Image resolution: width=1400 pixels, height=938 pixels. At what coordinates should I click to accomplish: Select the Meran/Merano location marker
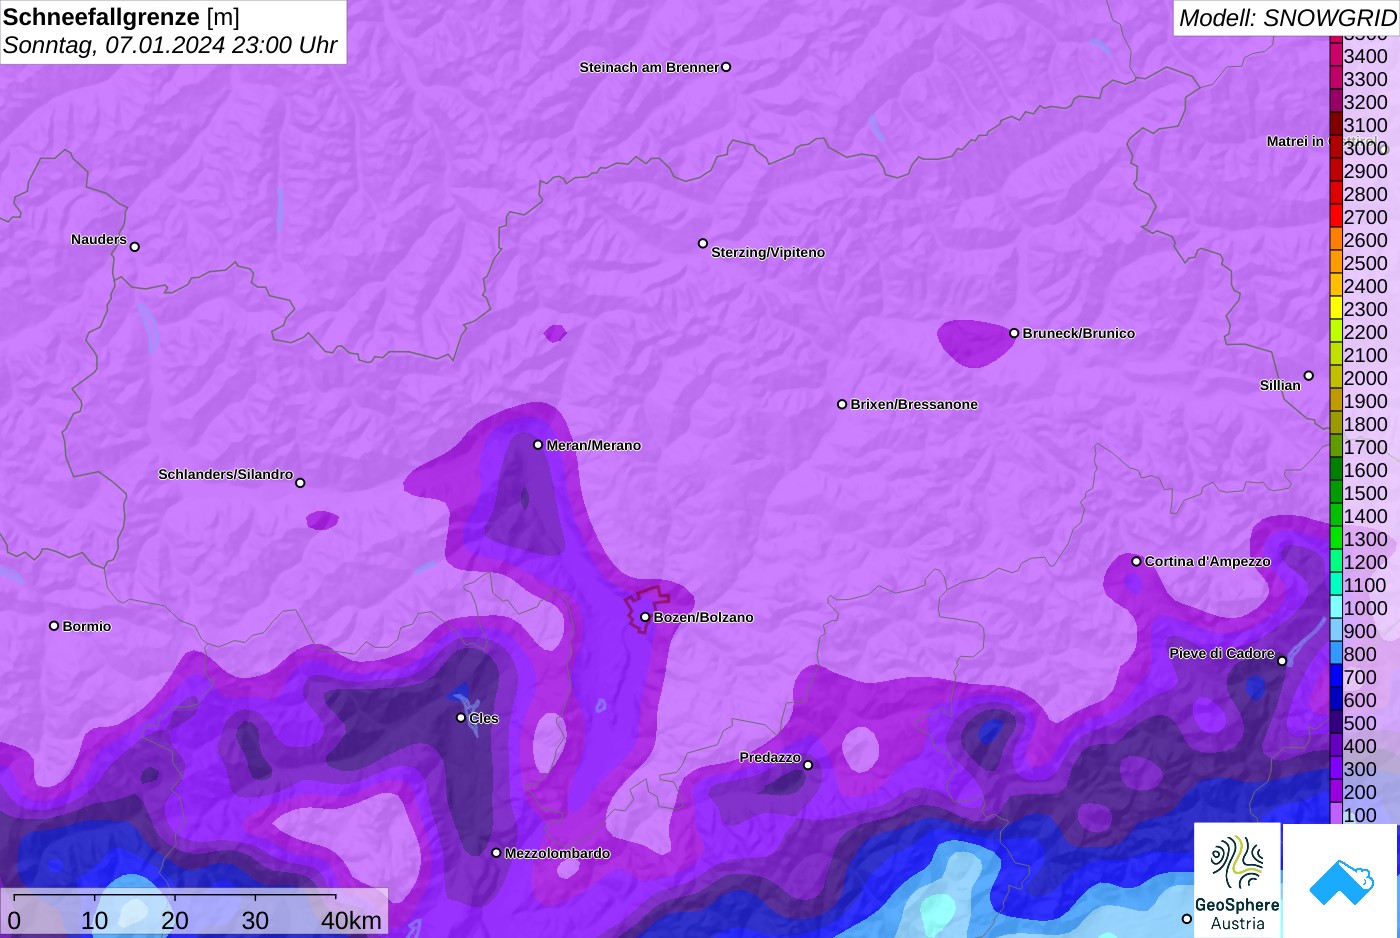[x=538, y=445]
